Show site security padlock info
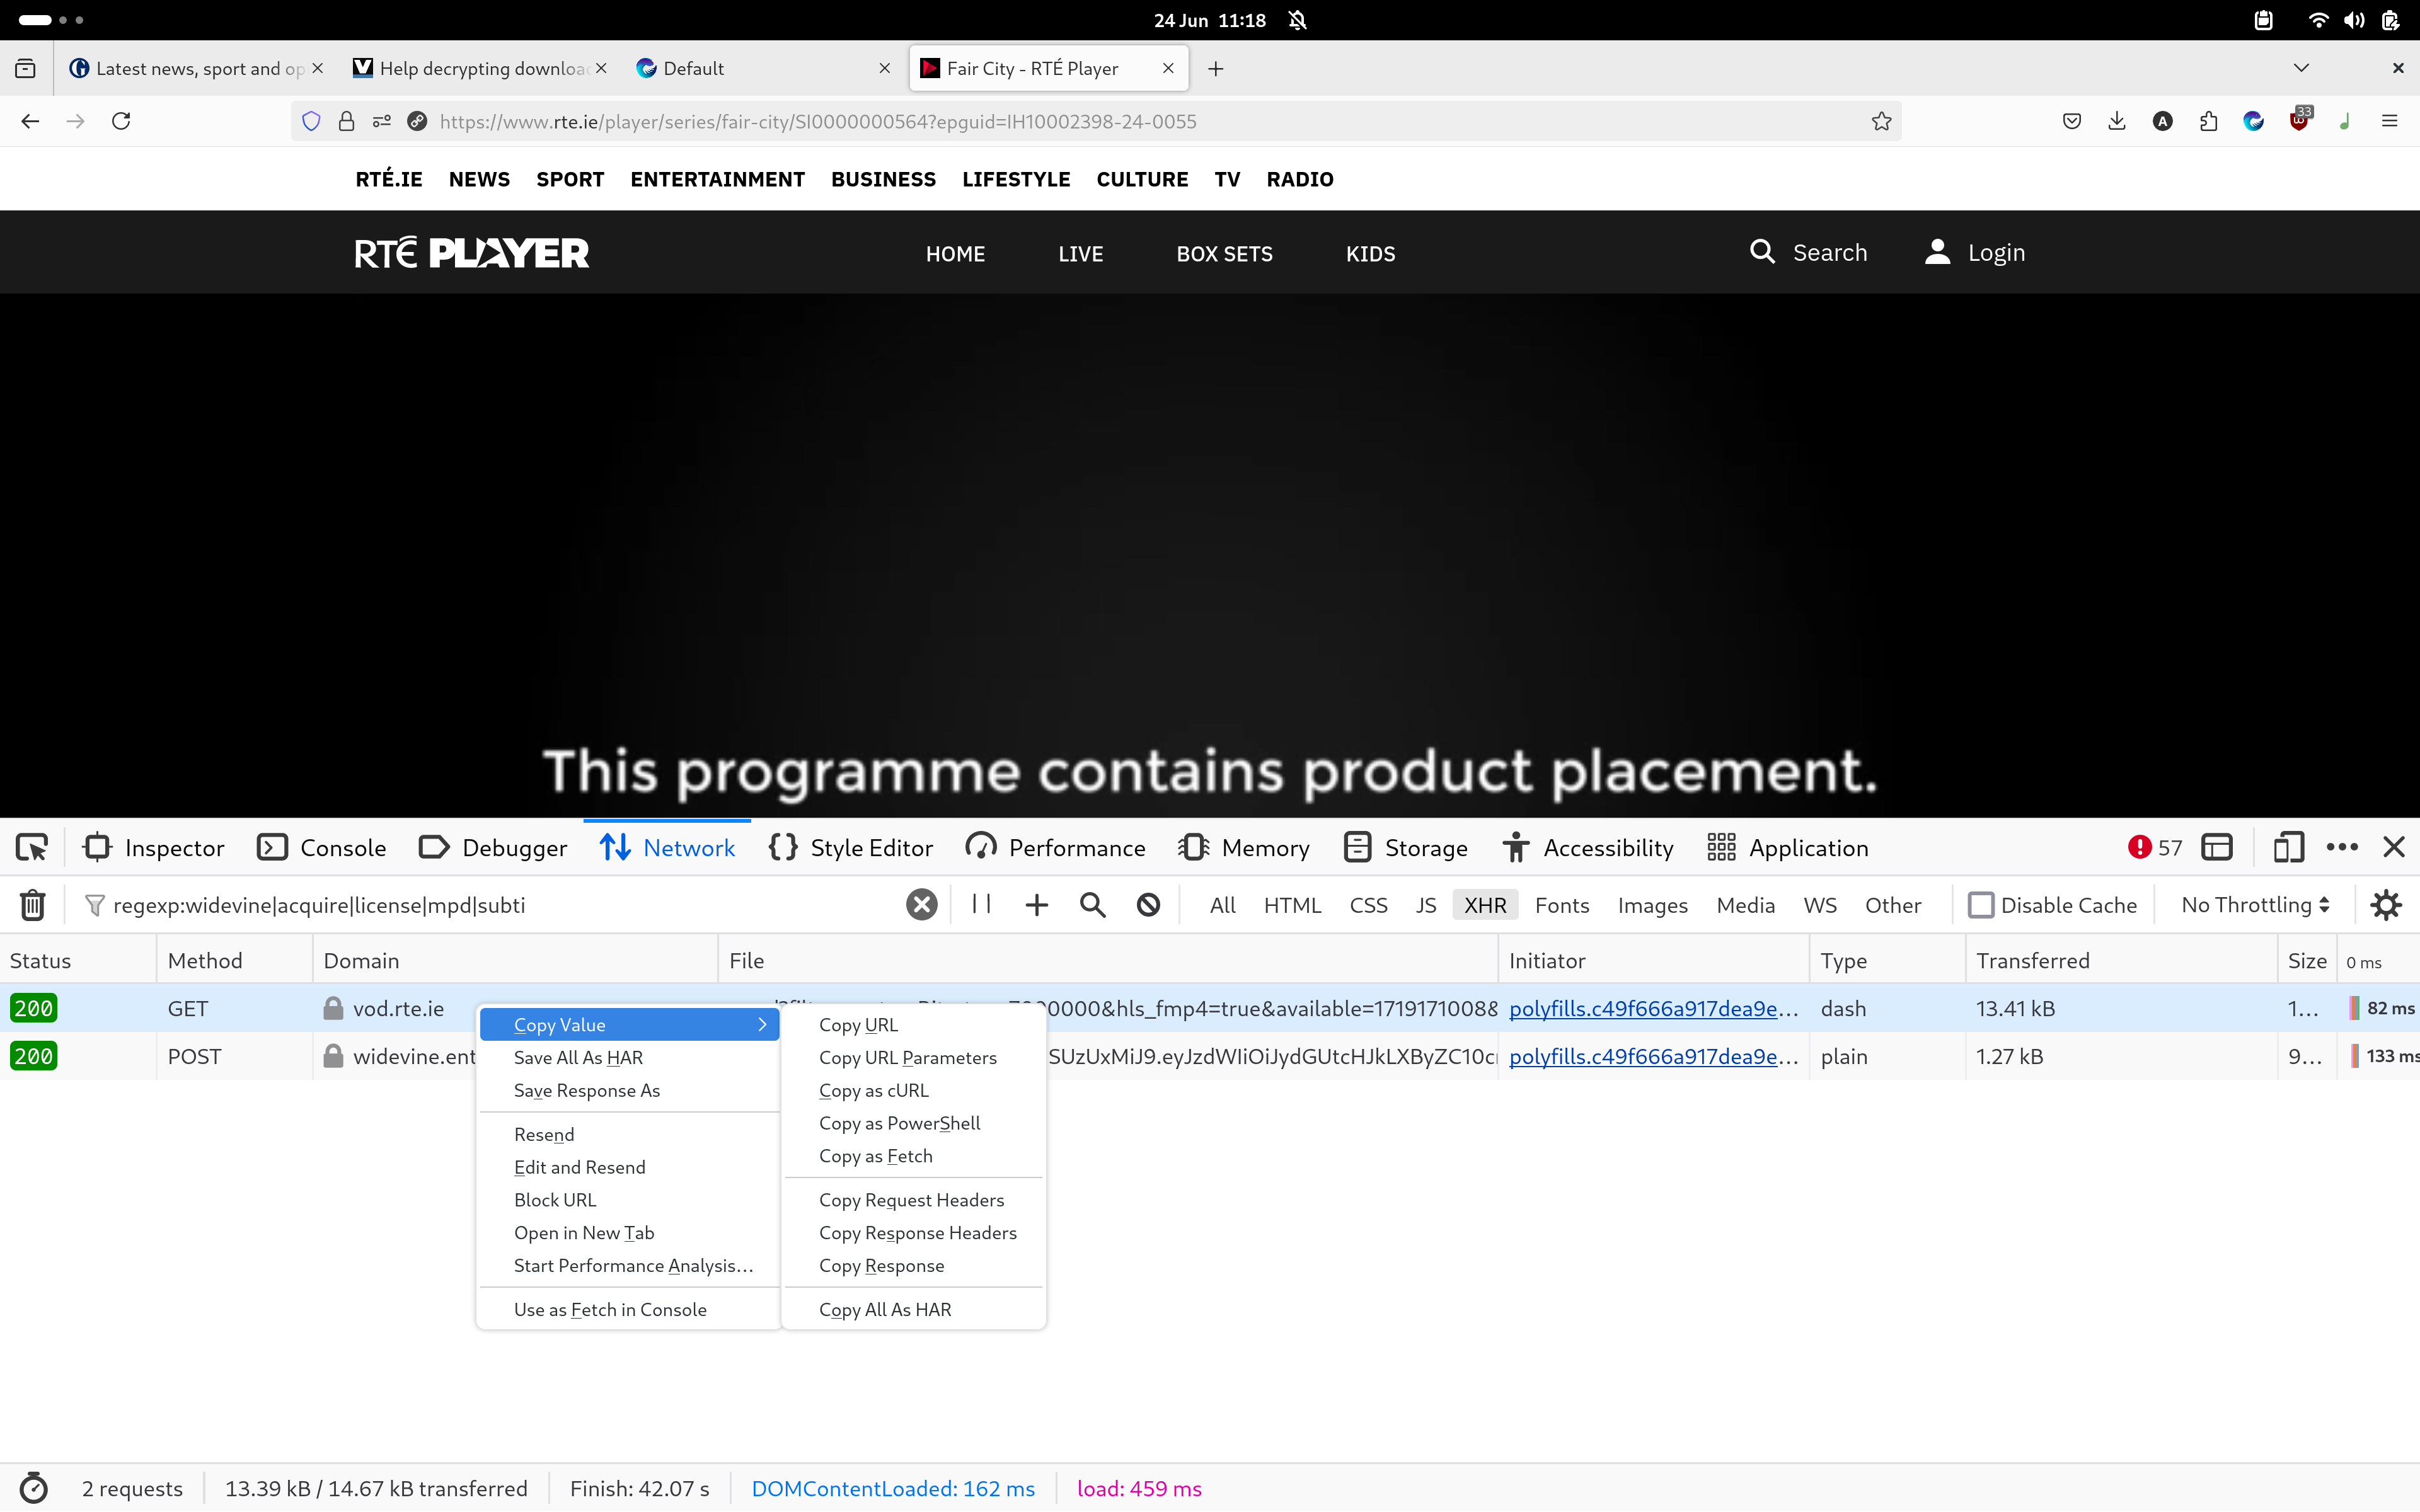Screen dimensions: 2420x1512 pyautogui.click(x=346, y=121)
